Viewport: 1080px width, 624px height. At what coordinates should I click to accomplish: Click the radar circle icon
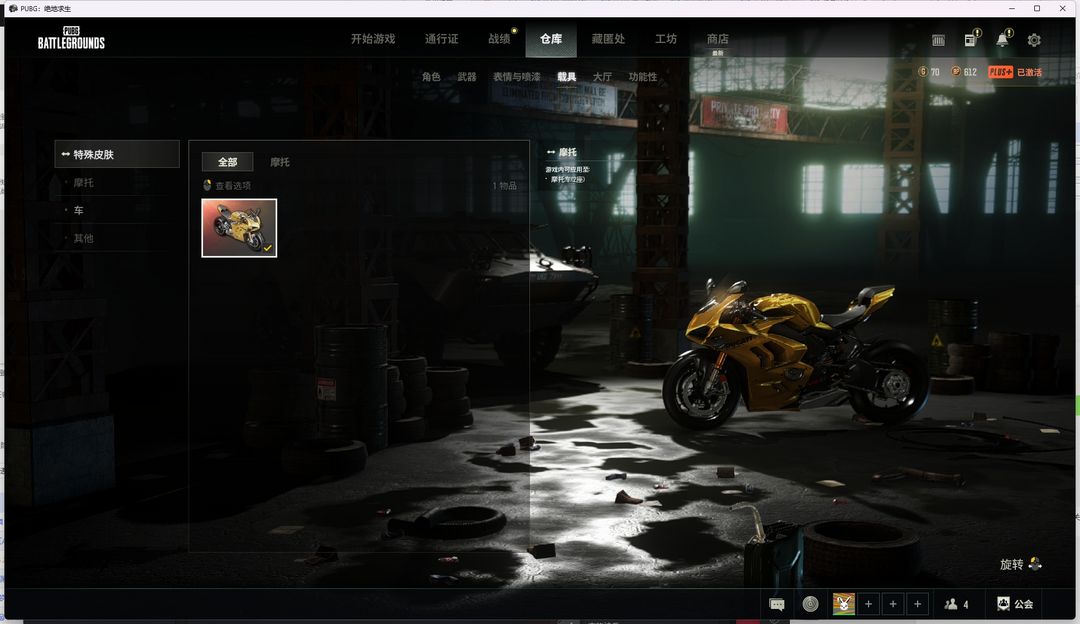tap(810, 604)
